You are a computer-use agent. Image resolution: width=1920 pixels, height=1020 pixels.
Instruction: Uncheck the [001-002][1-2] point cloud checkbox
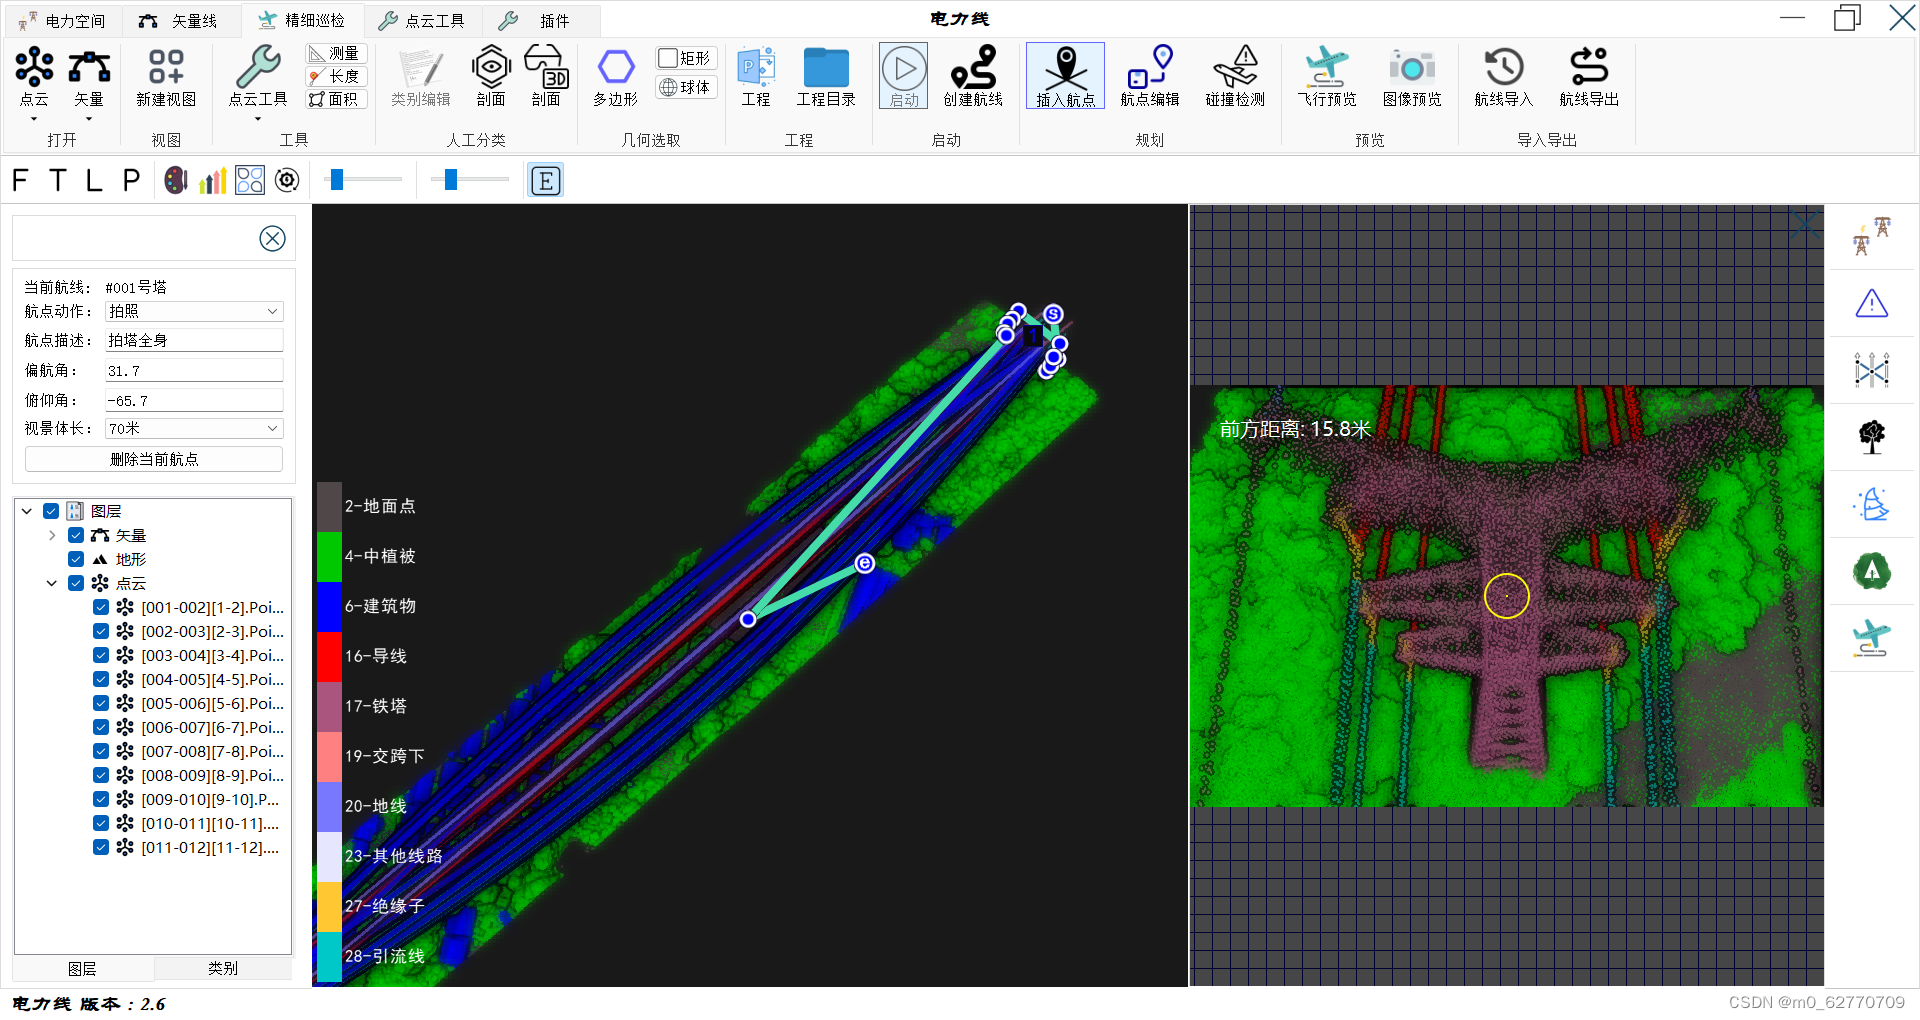click(101, 607)
